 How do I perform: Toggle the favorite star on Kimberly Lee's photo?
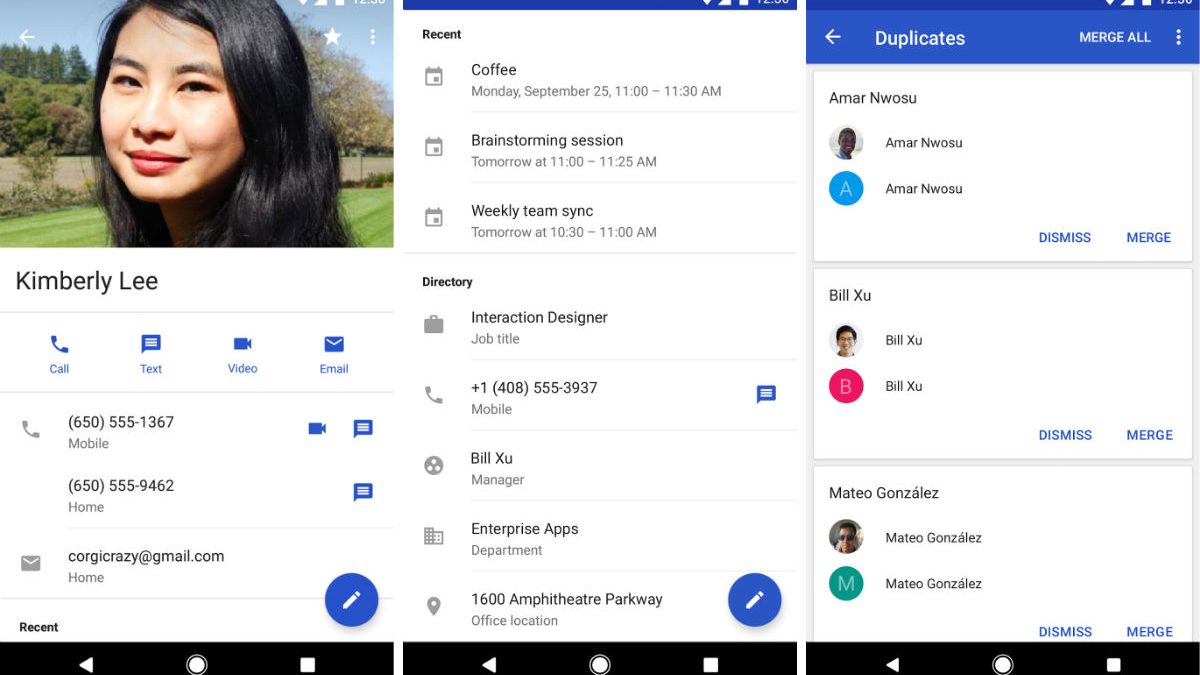coord(332,37)
